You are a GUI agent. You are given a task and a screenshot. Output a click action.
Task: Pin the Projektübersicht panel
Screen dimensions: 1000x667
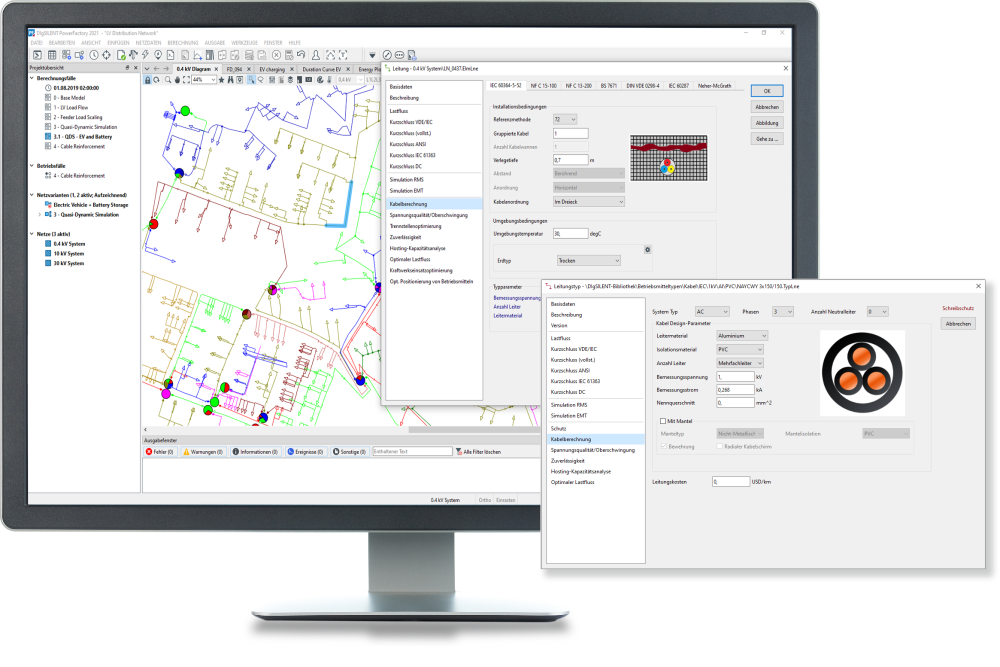[127, 68]
